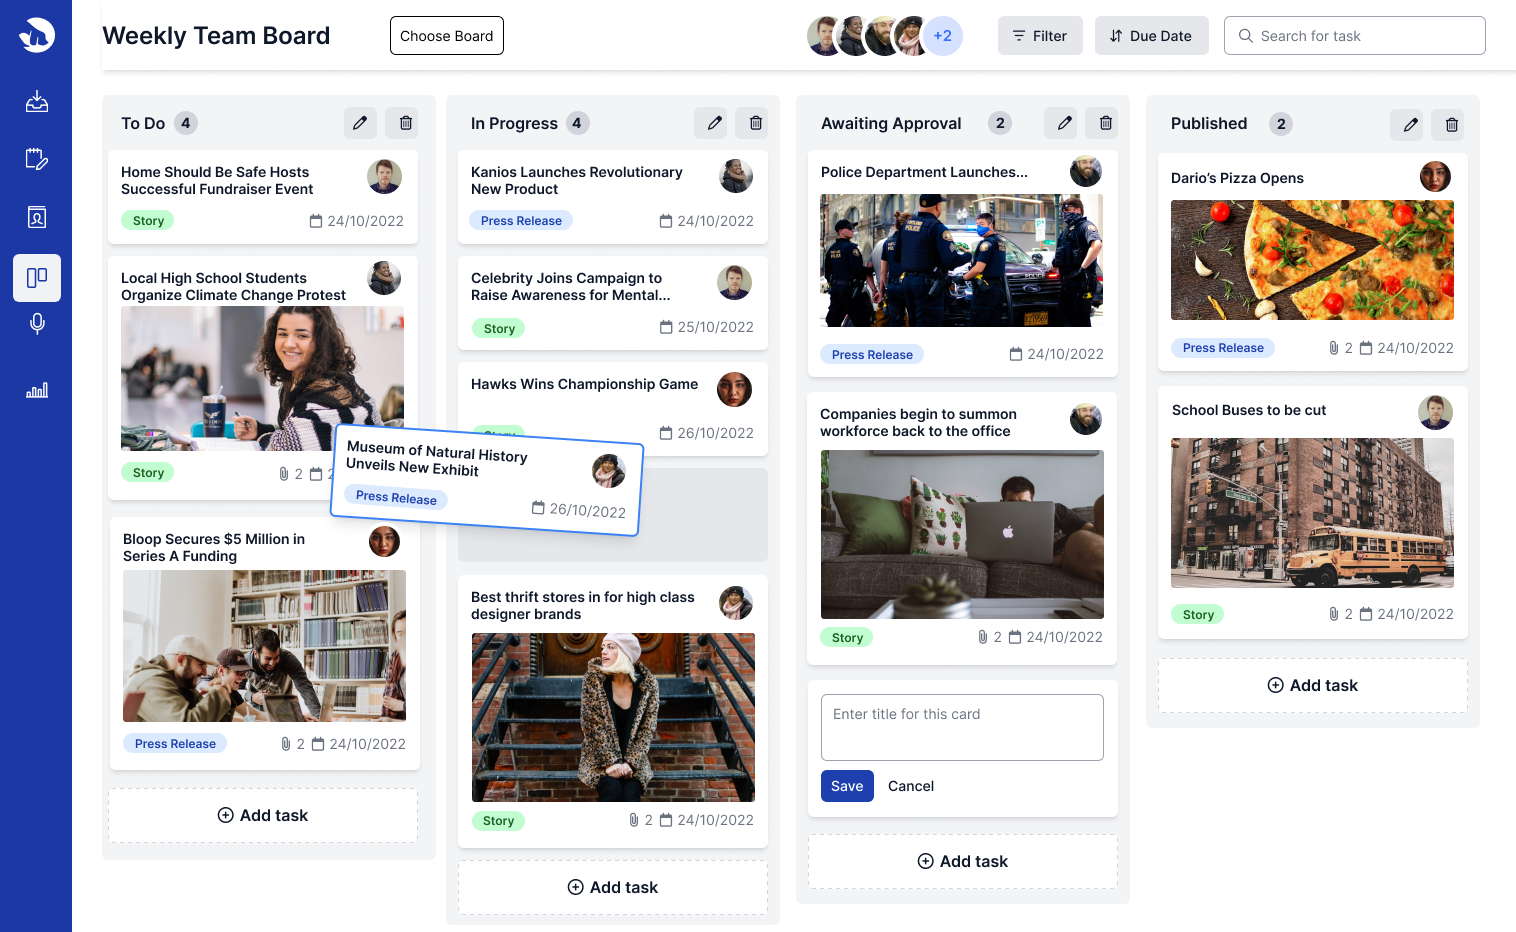Edit the Awaiting Approval column

coord(1065,123)
